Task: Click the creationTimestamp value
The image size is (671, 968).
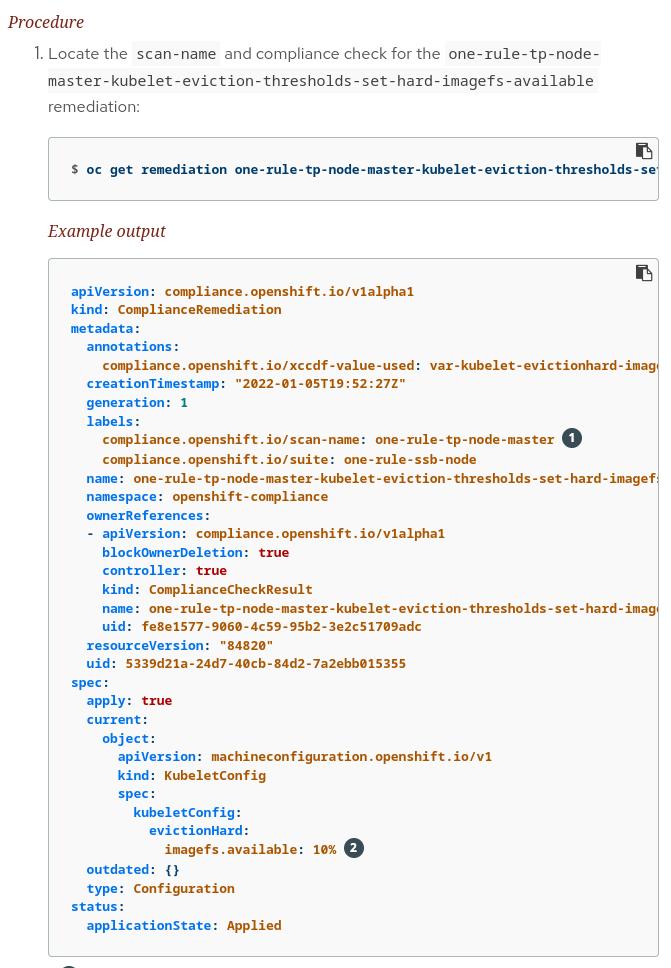Action: click(x=319, y=384)
